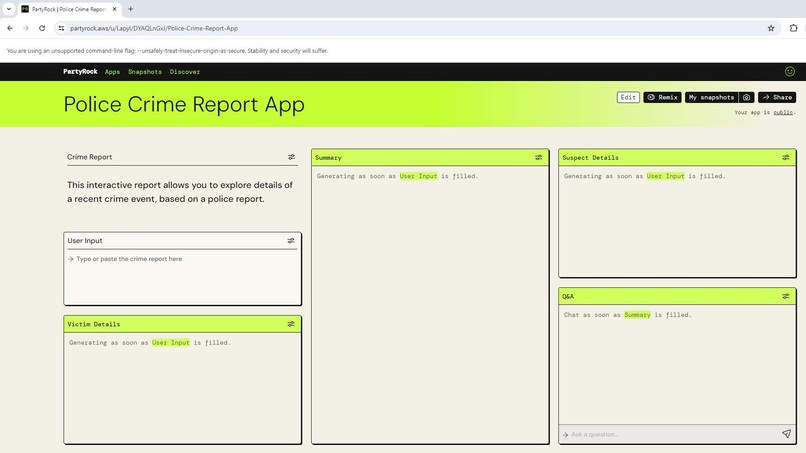The width and height of the screenshot is (806, 453).
Task: Click the Suspect Details header title
Action: pos(590,158)
